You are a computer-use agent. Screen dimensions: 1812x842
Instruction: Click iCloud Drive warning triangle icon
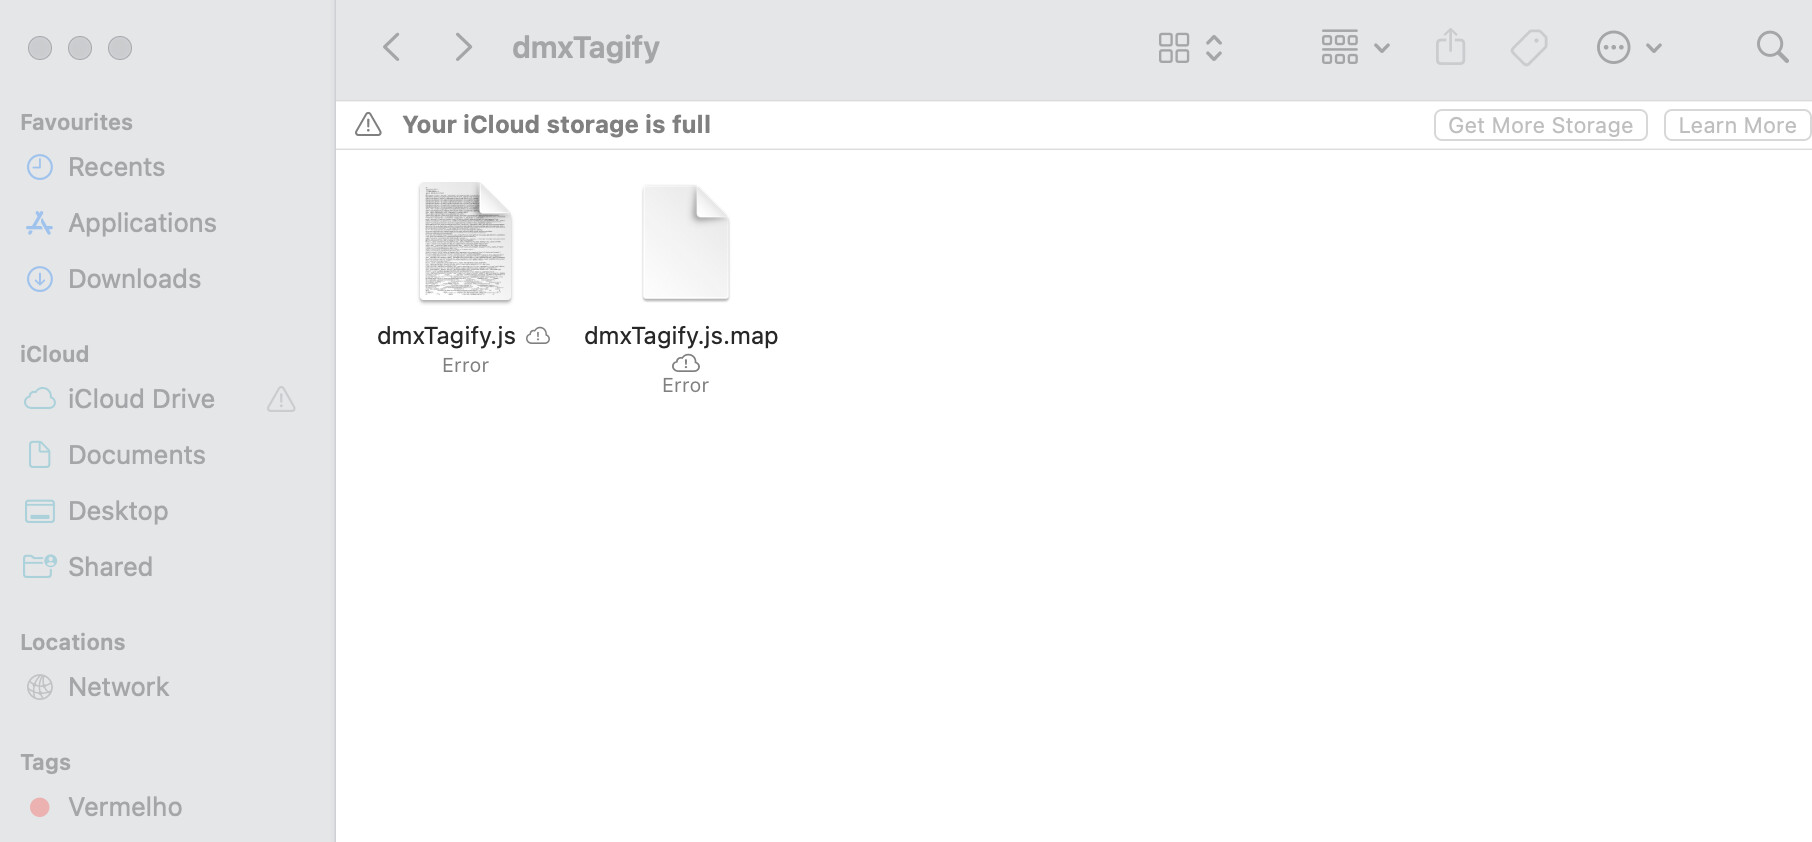click(x=281, y=400)
